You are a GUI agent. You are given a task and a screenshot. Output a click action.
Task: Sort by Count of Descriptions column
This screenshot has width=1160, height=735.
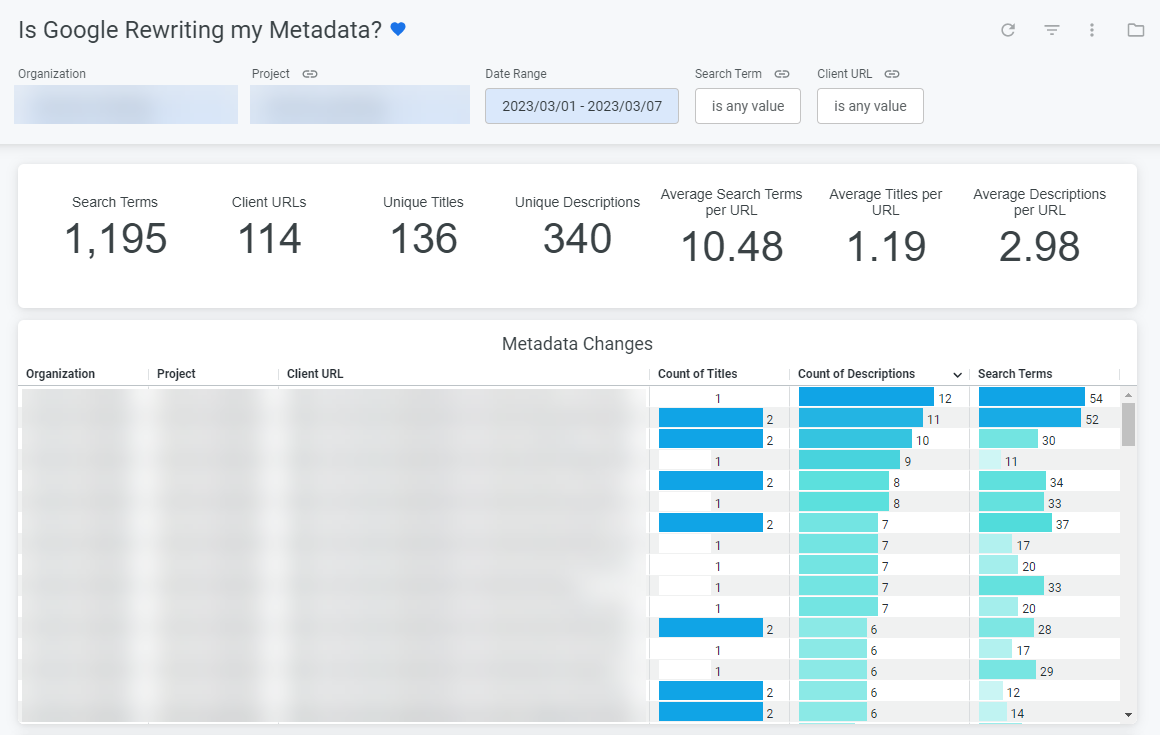856,374
